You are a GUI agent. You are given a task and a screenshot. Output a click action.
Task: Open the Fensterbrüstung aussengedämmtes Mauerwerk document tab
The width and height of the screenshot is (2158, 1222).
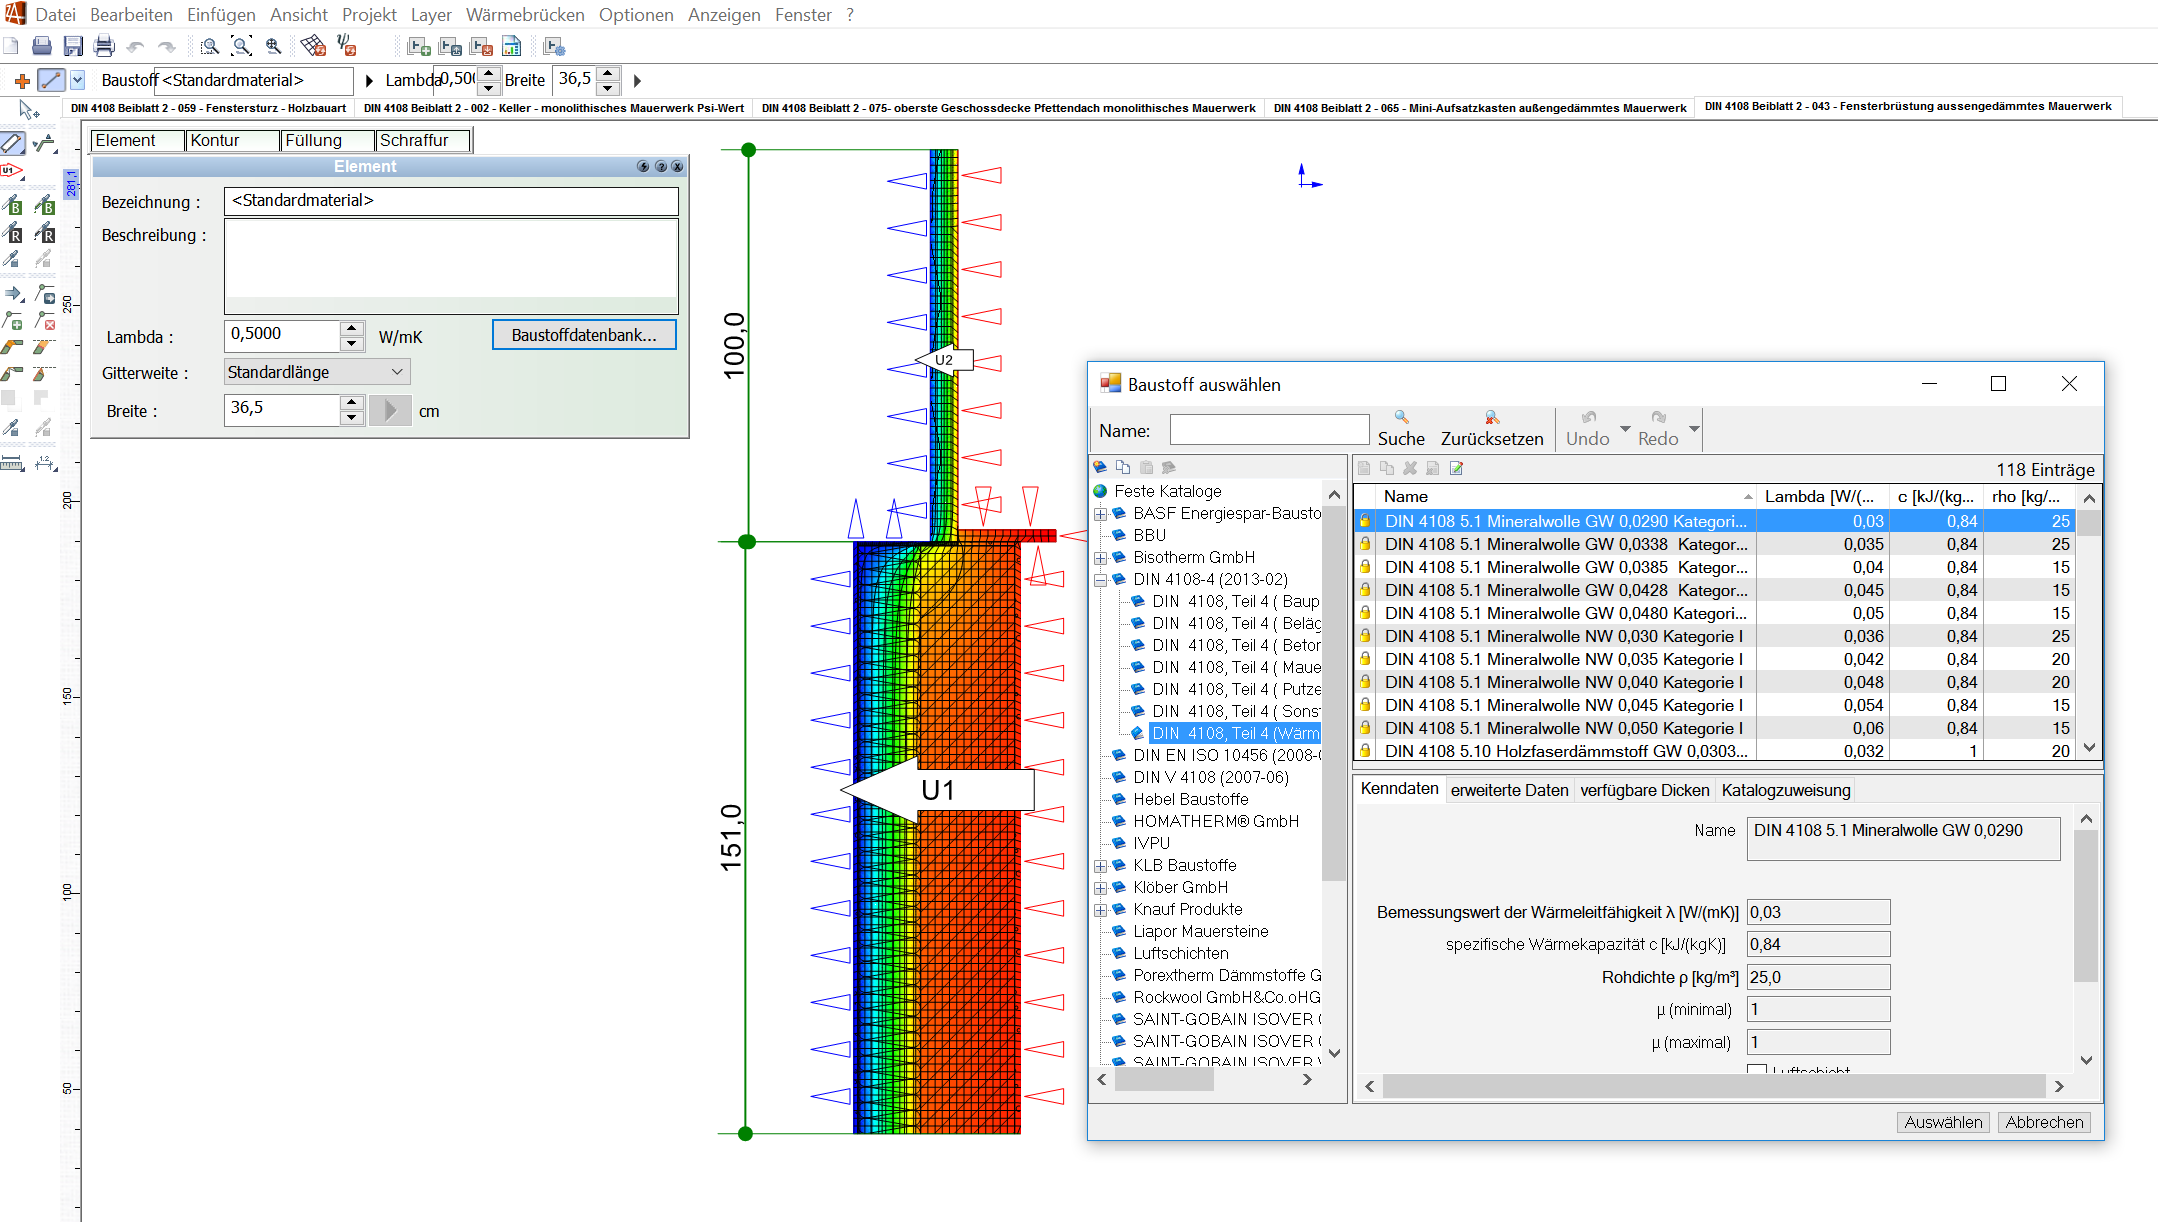1907,106
